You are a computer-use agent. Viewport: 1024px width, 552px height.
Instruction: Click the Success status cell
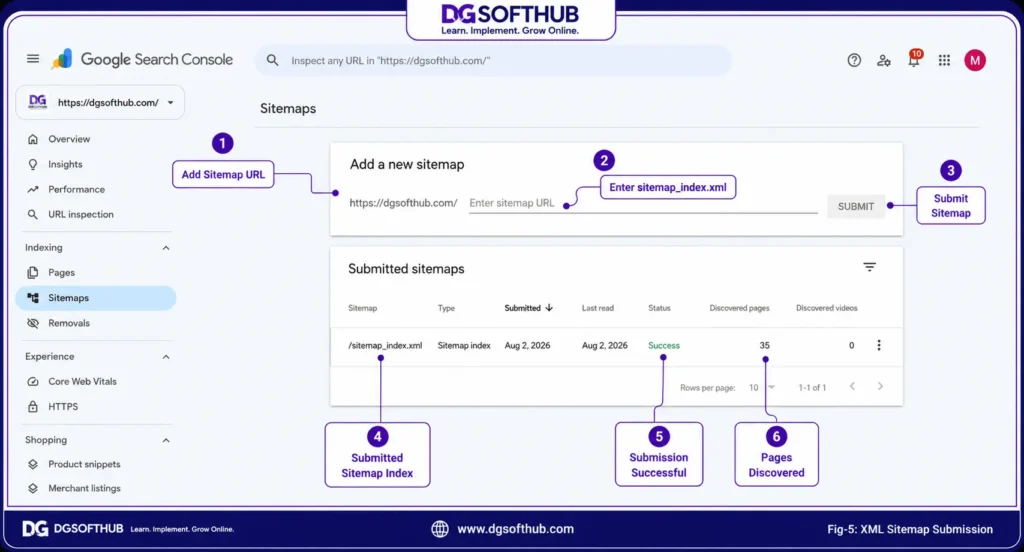[x=664, y=346]
